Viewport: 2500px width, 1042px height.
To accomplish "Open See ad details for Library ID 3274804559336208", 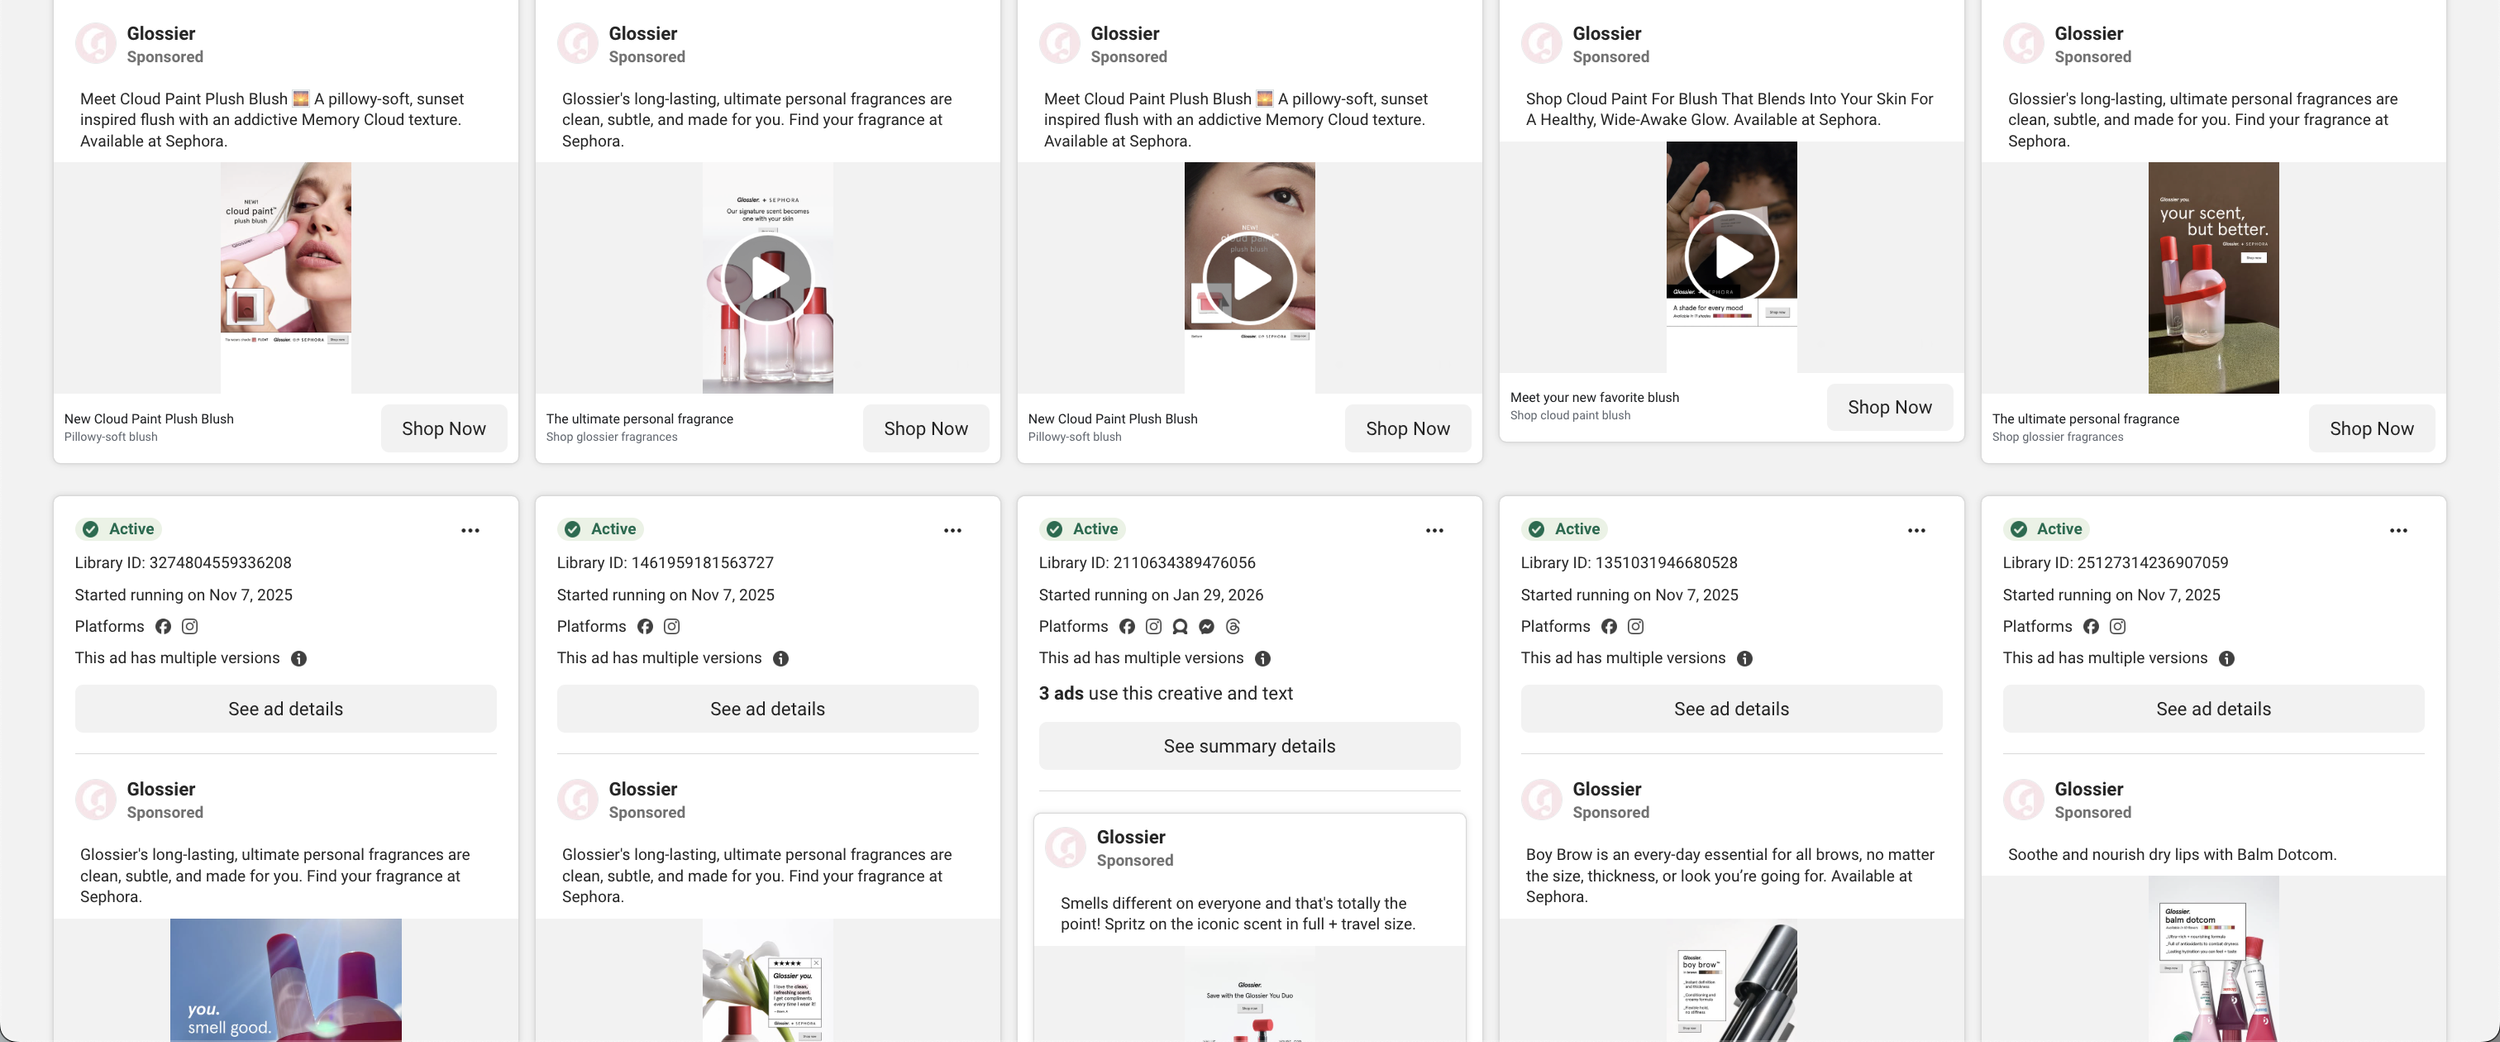I will pos(285,708).
